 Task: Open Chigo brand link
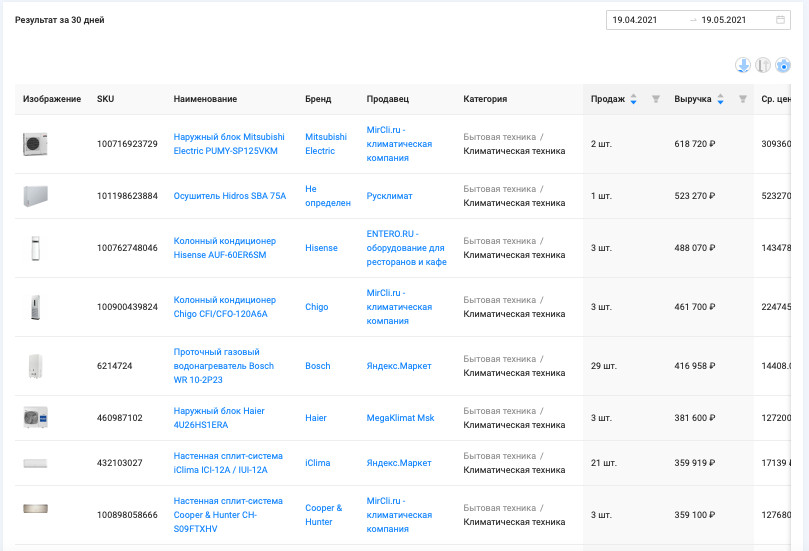click(x=316, y=307)
